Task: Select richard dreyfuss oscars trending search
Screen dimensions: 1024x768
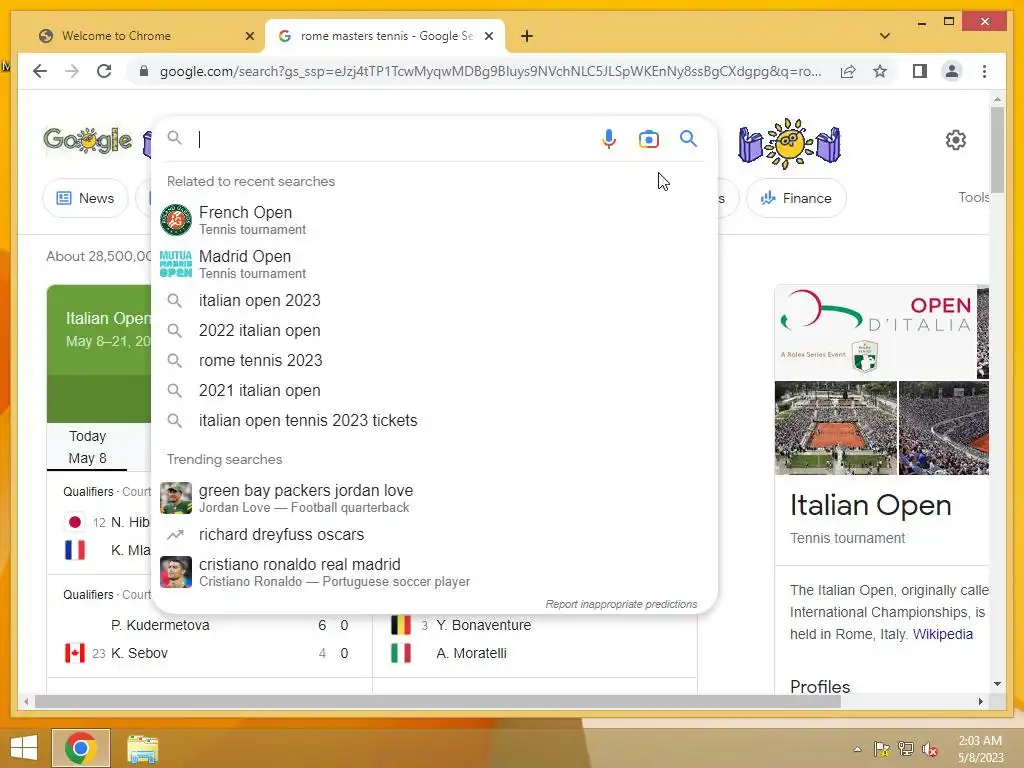Action: tap(434, 534)
